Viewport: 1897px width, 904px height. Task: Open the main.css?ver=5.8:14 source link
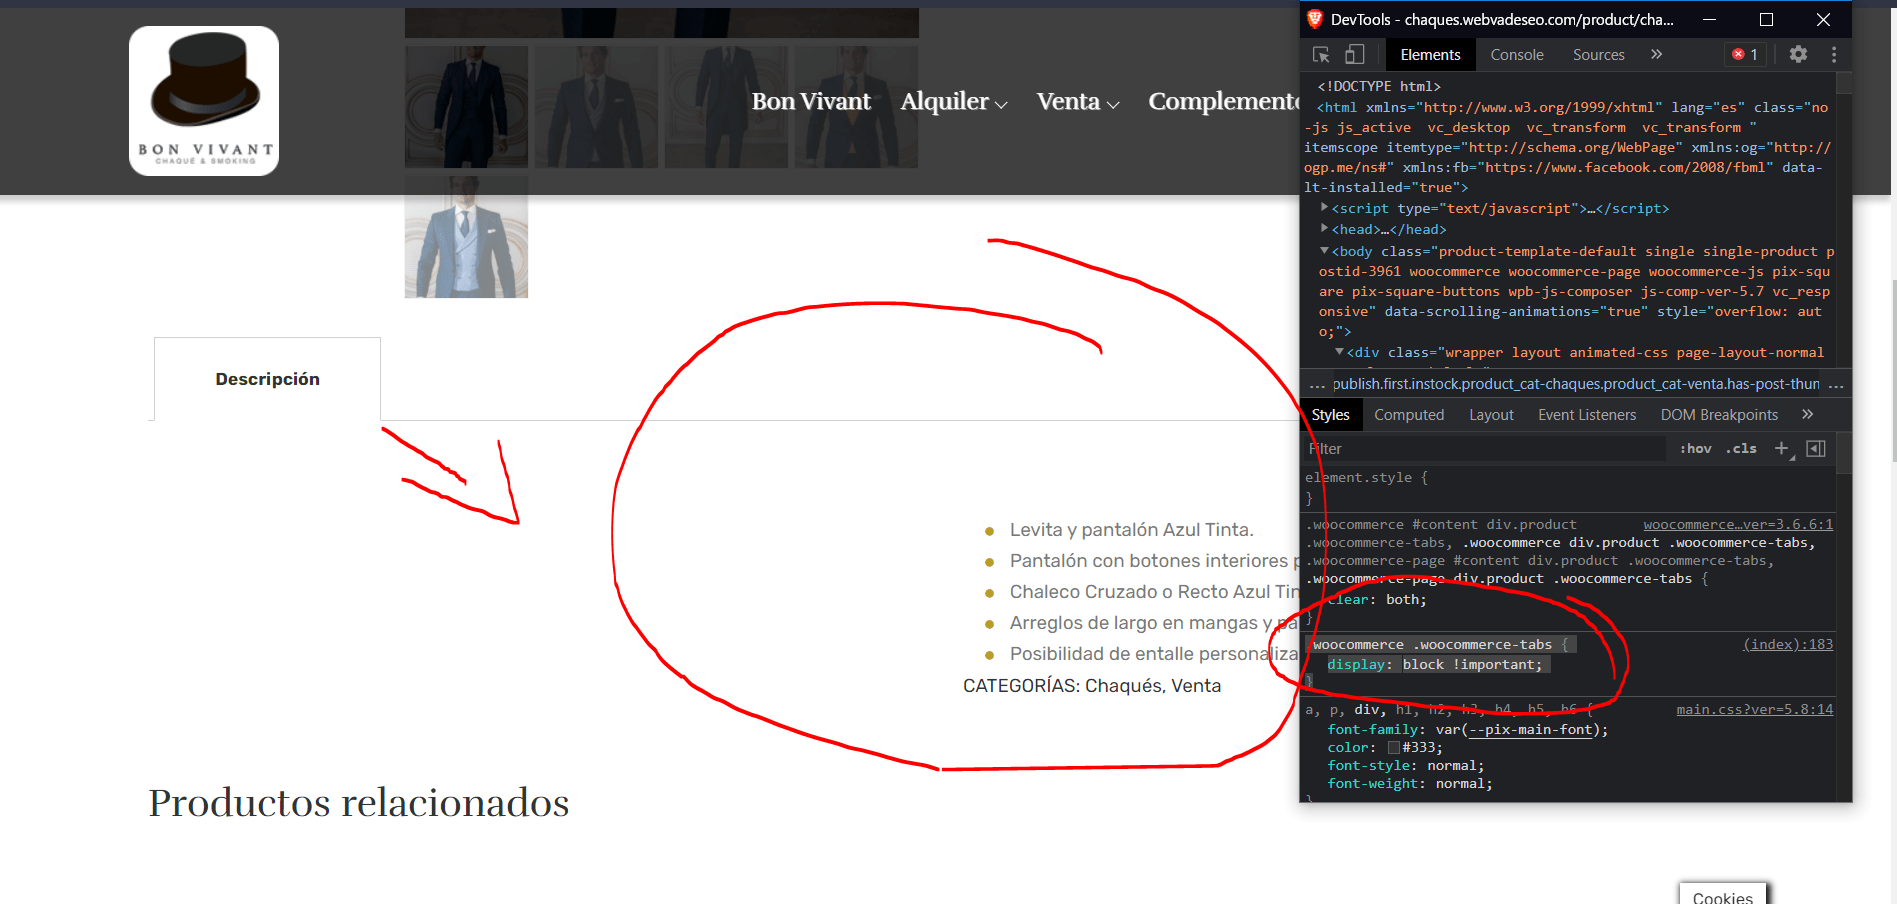pos(1755,709)
